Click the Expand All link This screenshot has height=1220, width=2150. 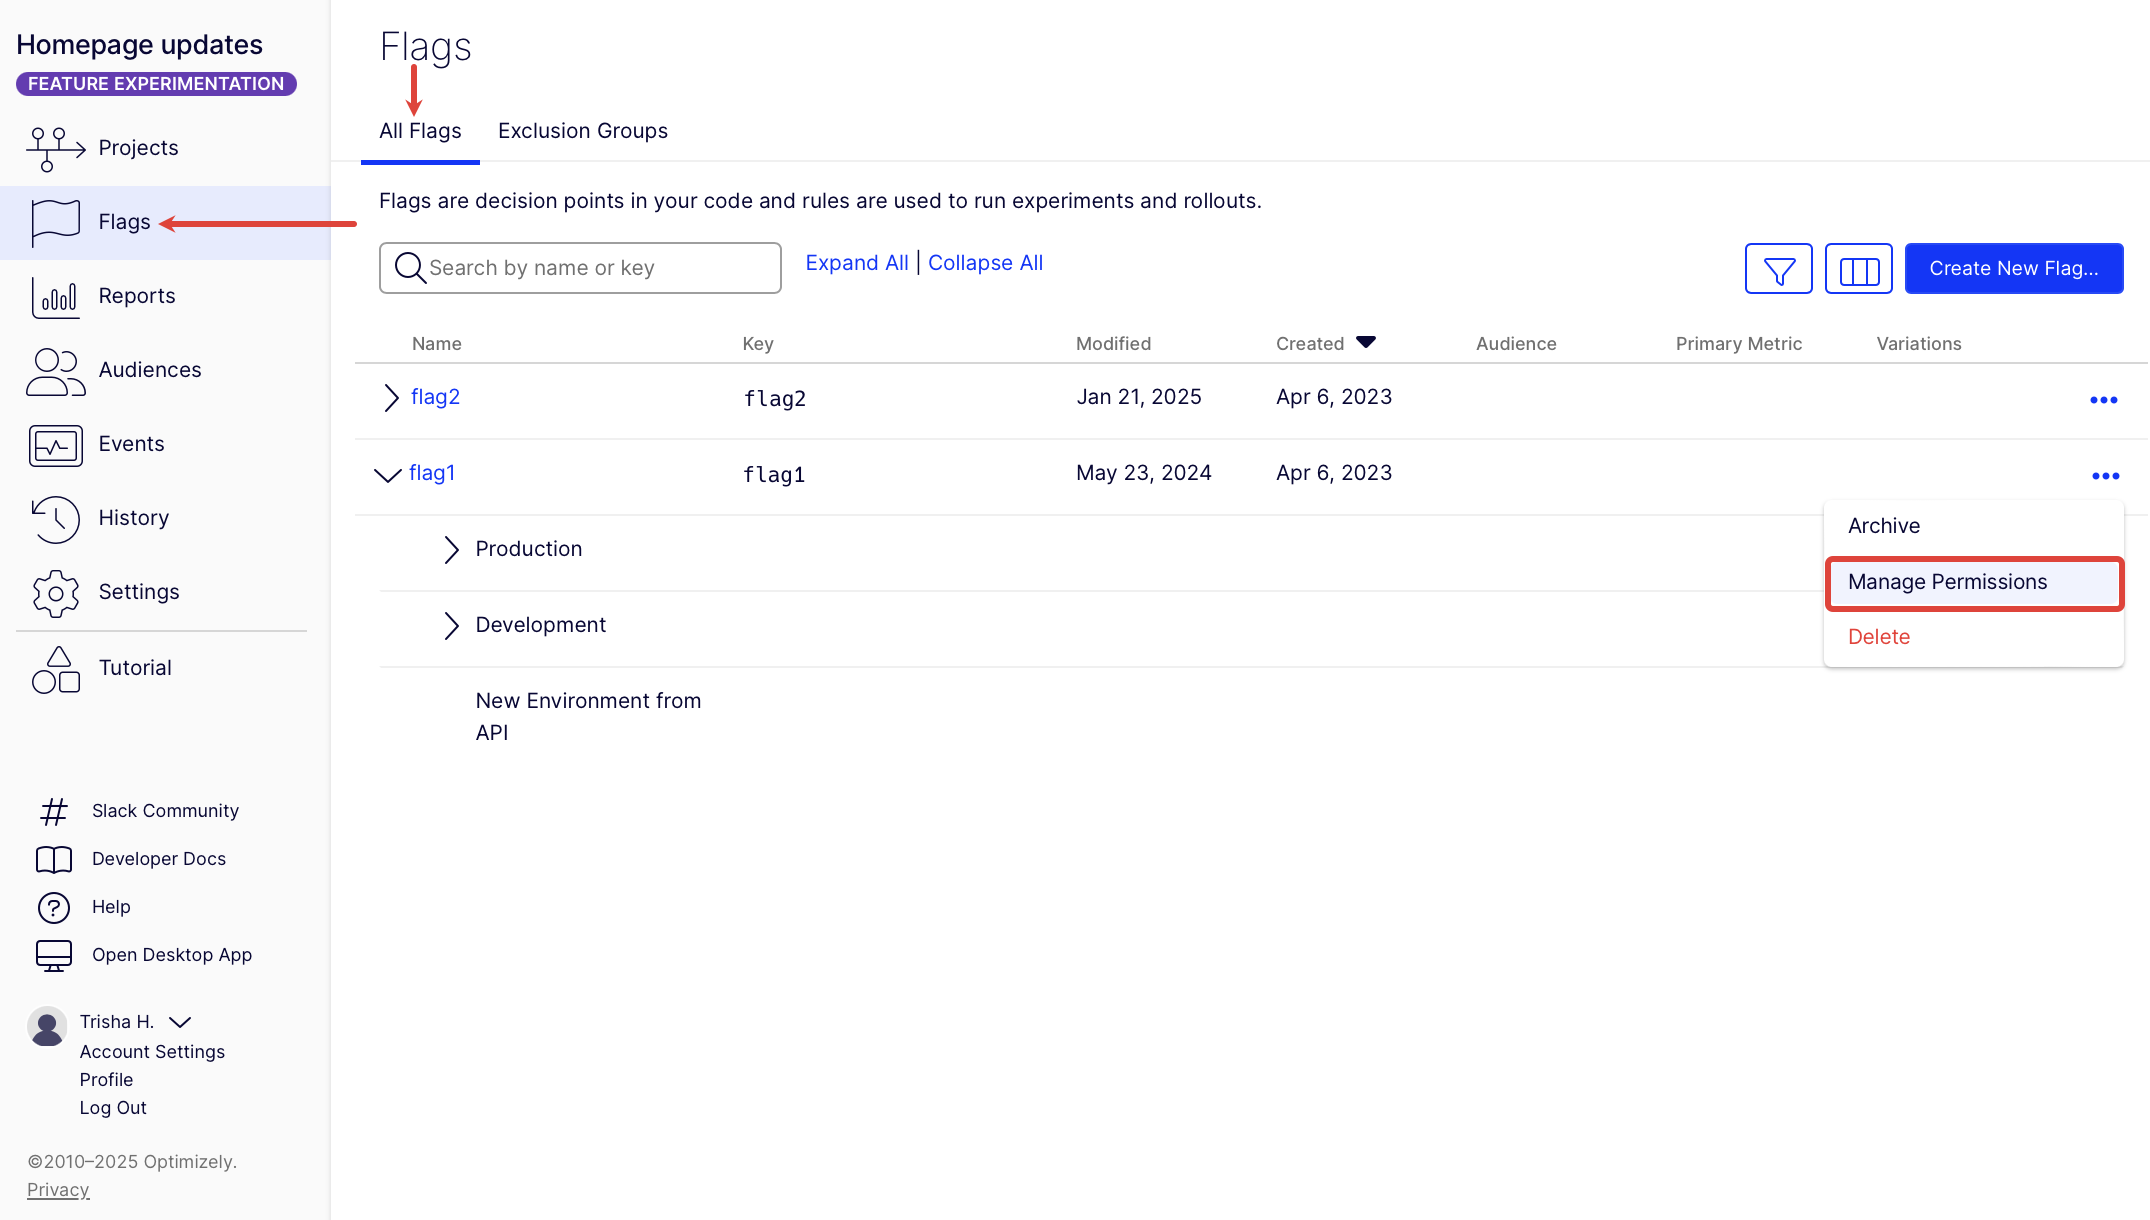coord(856,263)
